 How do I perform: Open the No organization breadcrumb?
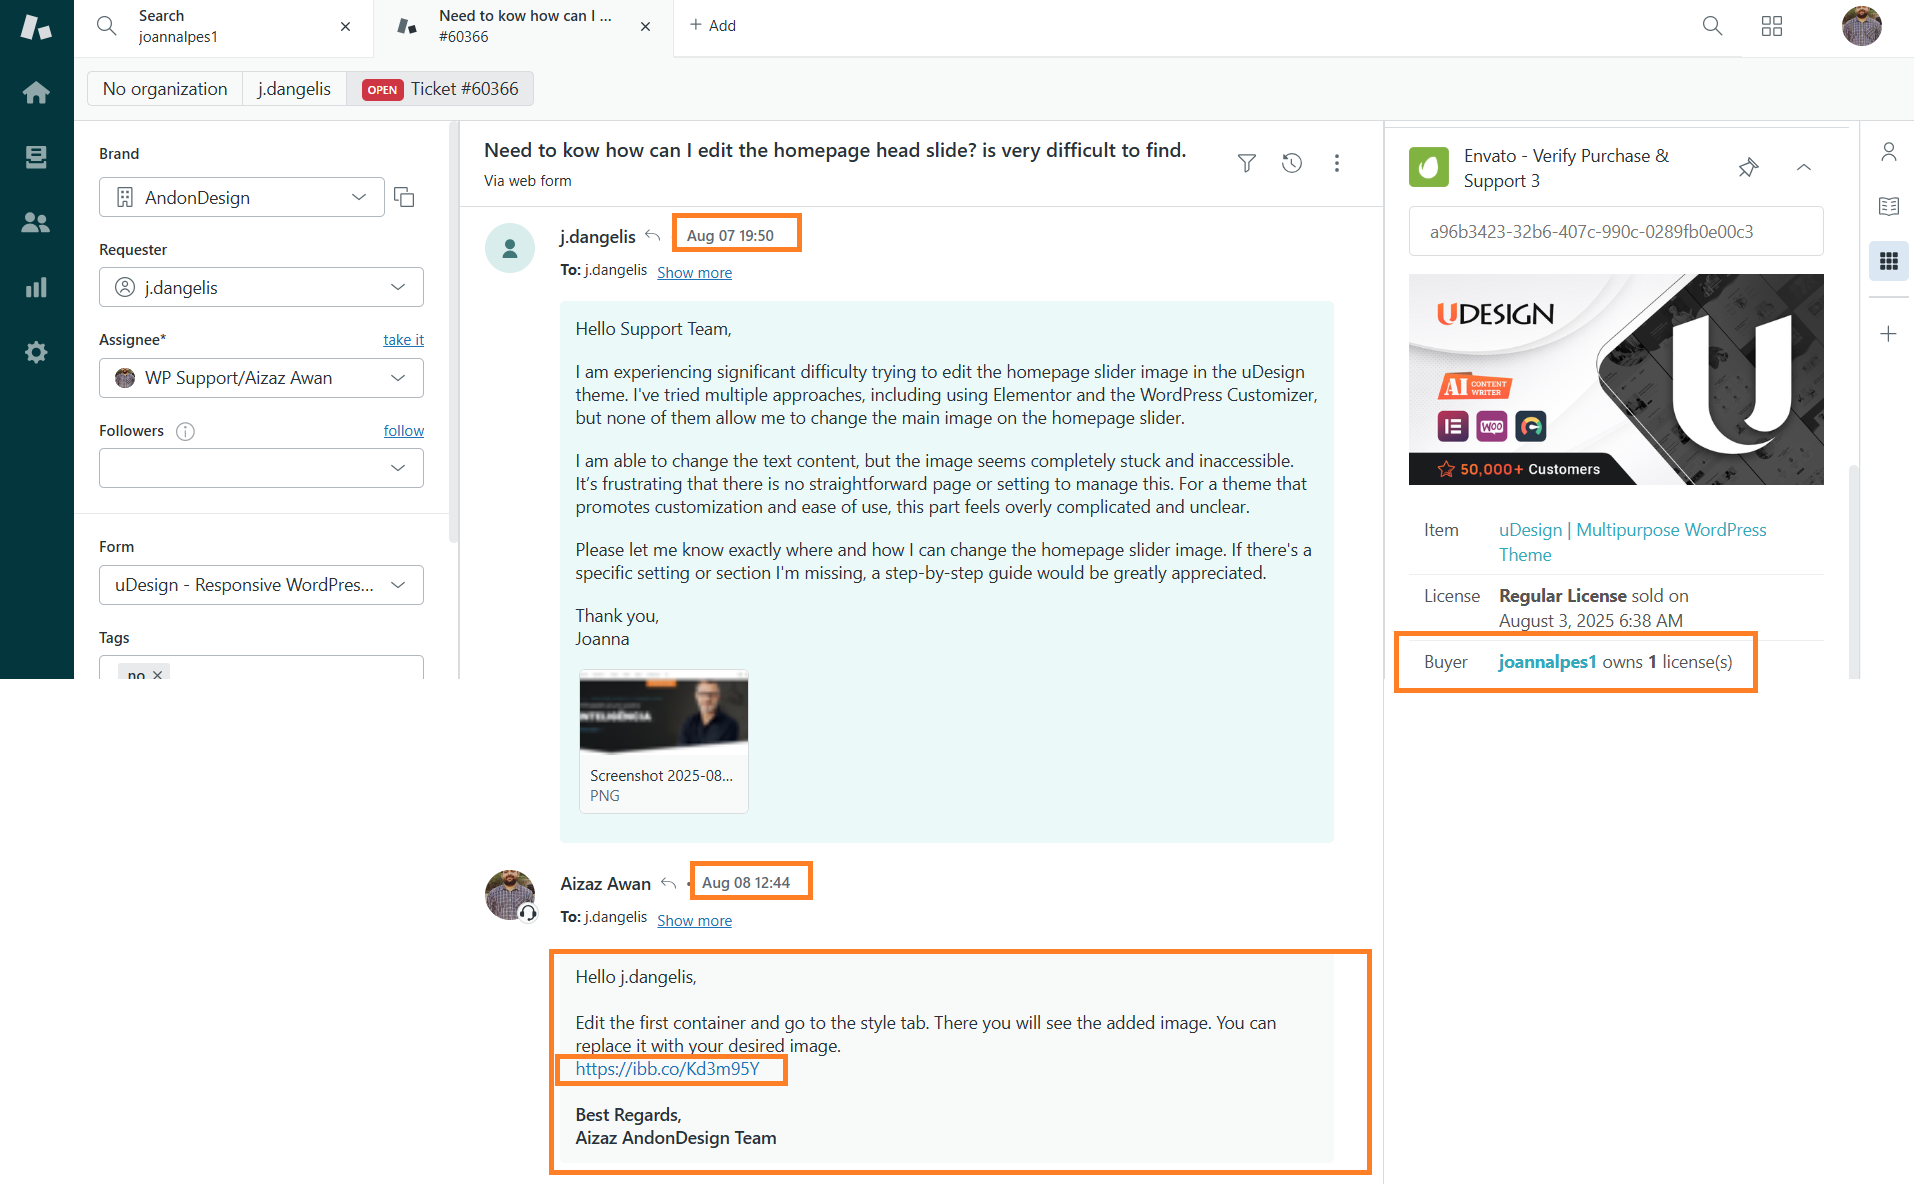(x=165, y=89)
